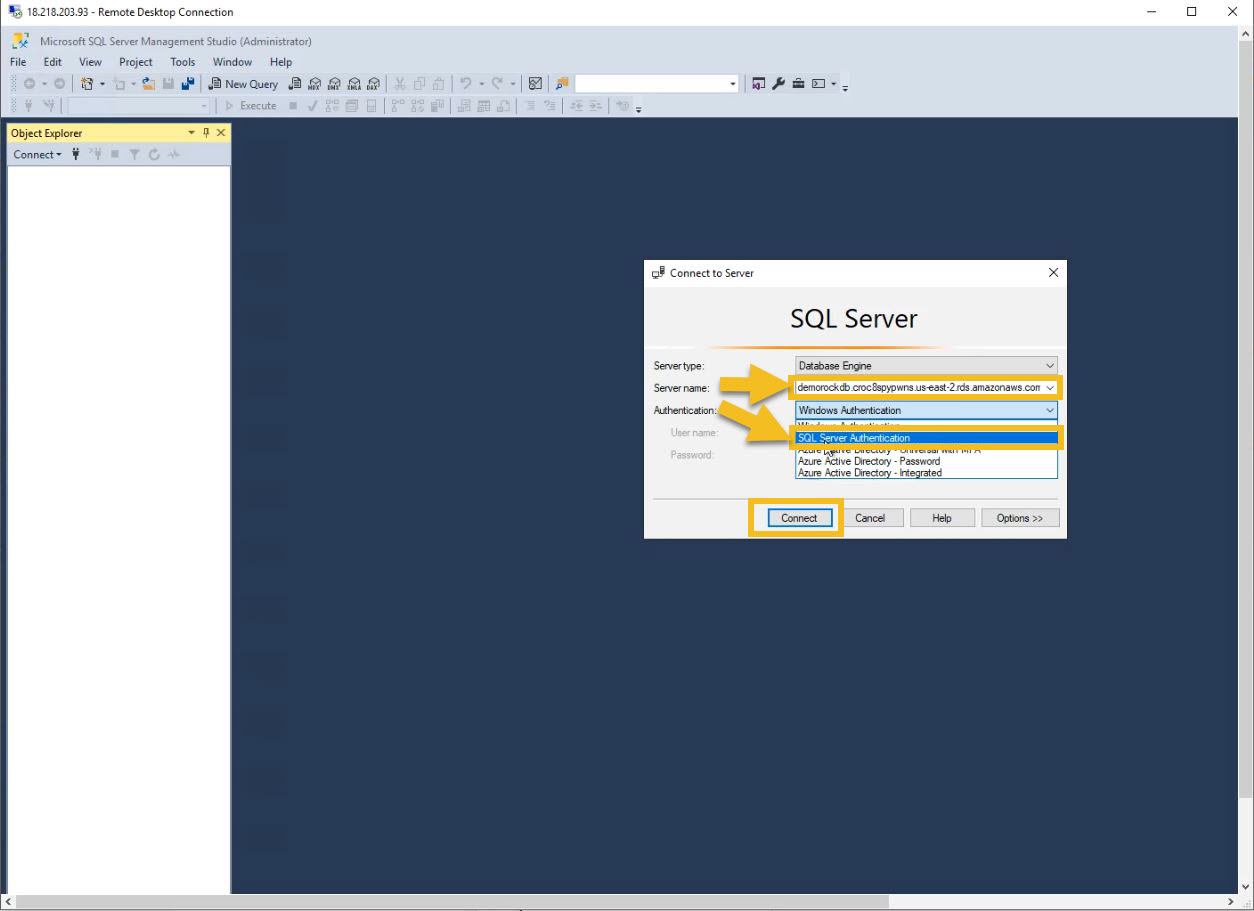This screenshot has width=1254, height=911.
Task: Click into the Server name field
Action: pyautogui.click(x=919, y=388)
